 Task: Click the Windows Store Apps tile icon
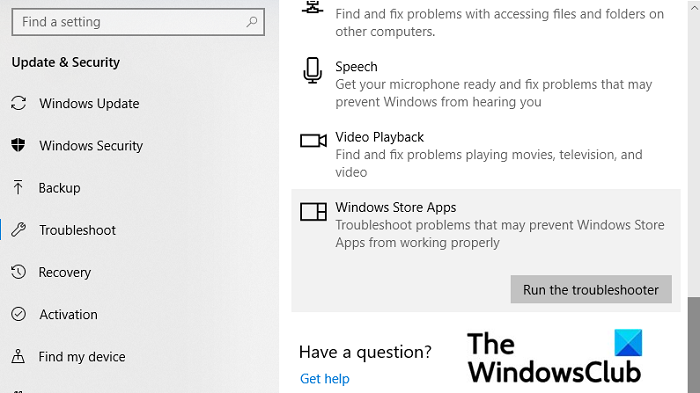313,212
